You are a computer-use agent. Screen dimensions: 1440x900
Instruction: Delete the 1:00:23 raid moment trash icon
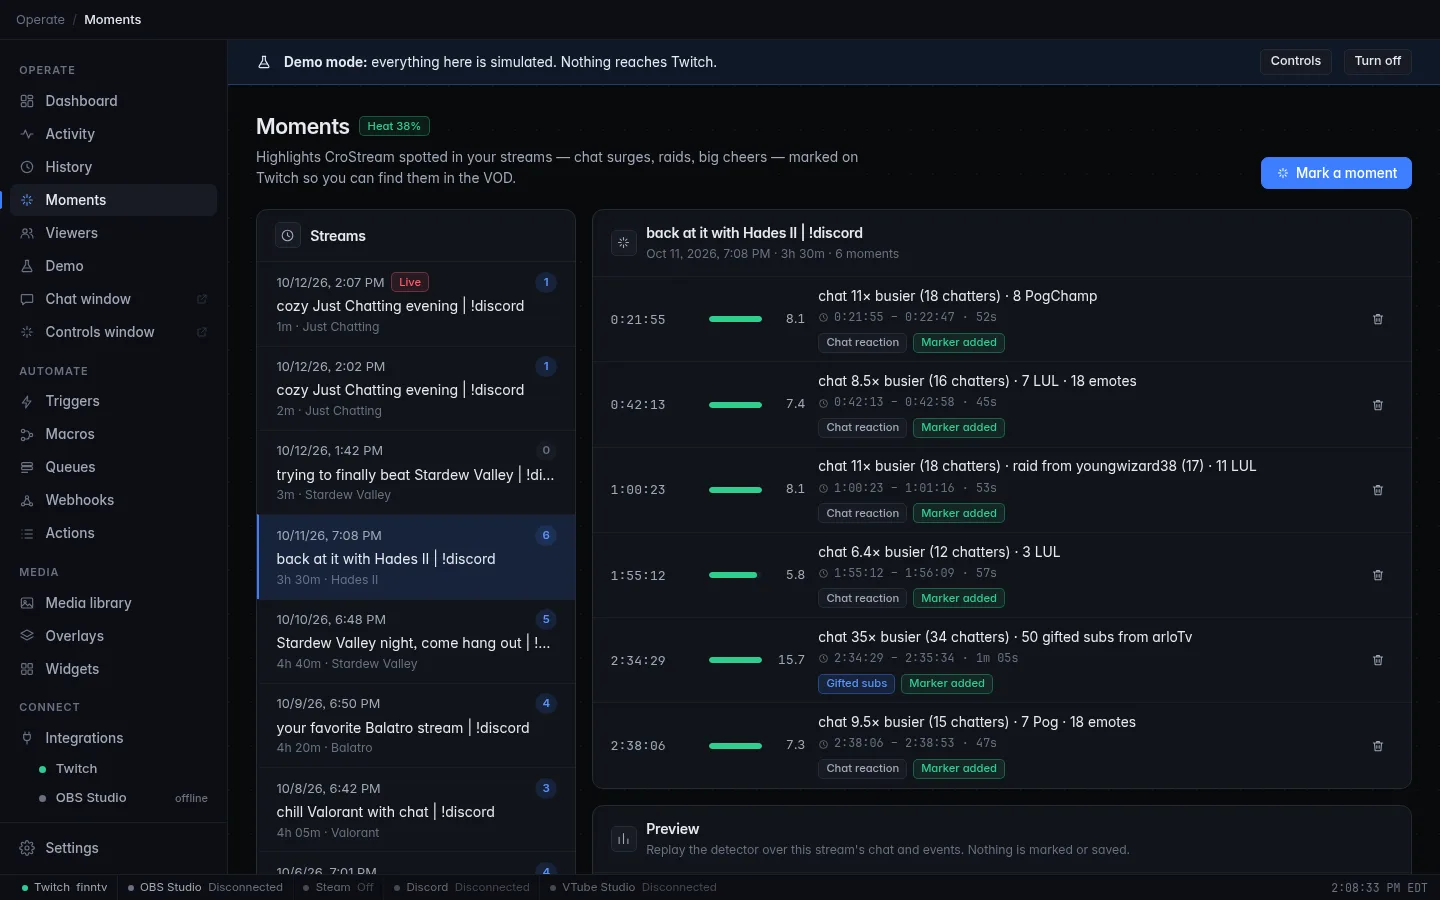coord(1378,490)
